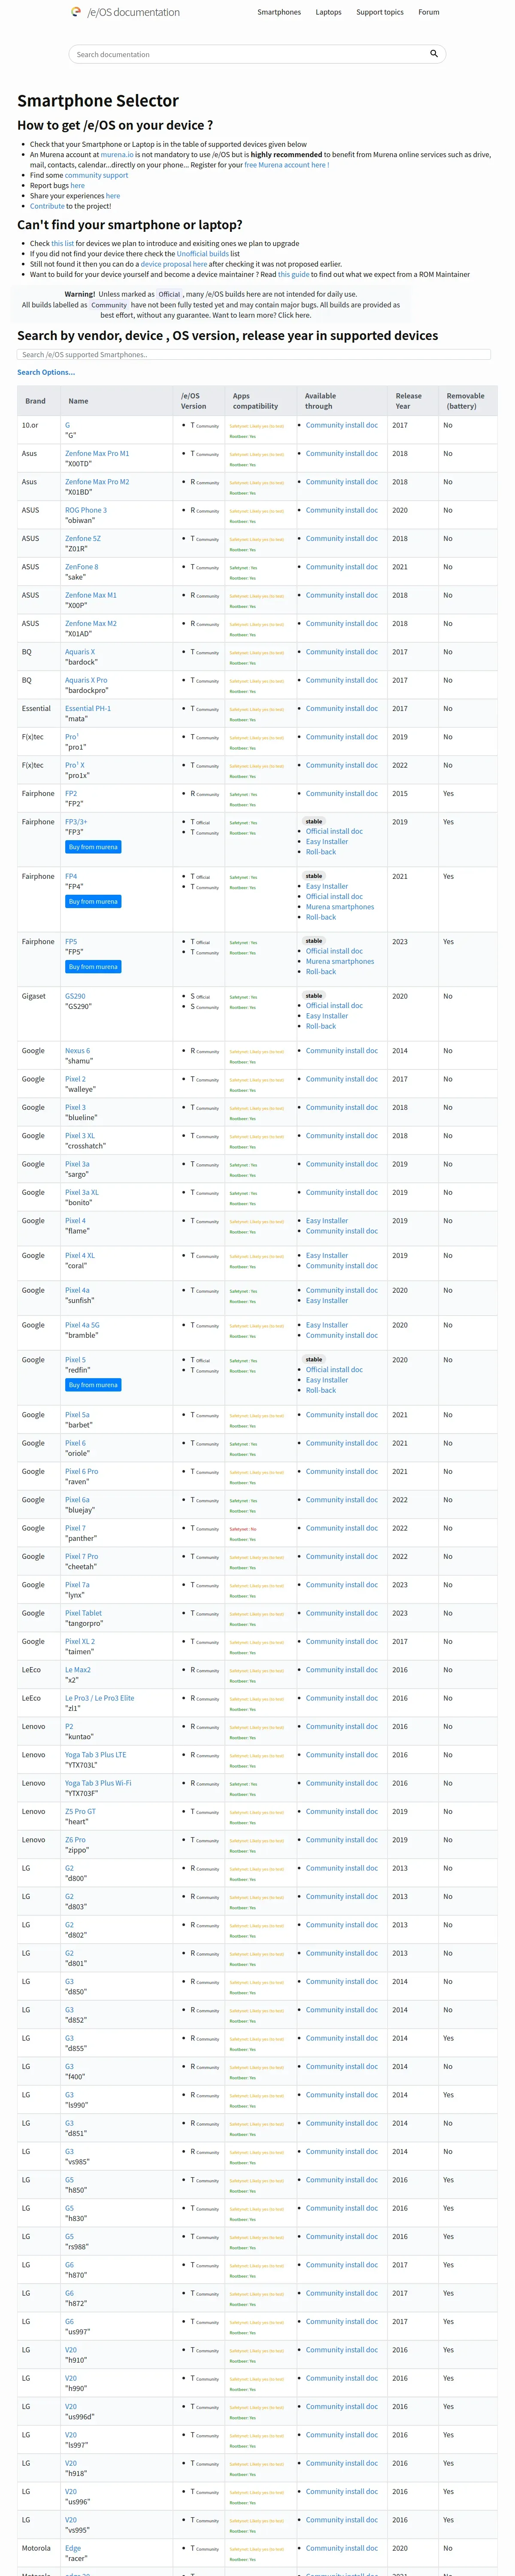515x2576 pixels.
Task: Open the Pixel 5a device link
Action: click(x=77, y=1415)
